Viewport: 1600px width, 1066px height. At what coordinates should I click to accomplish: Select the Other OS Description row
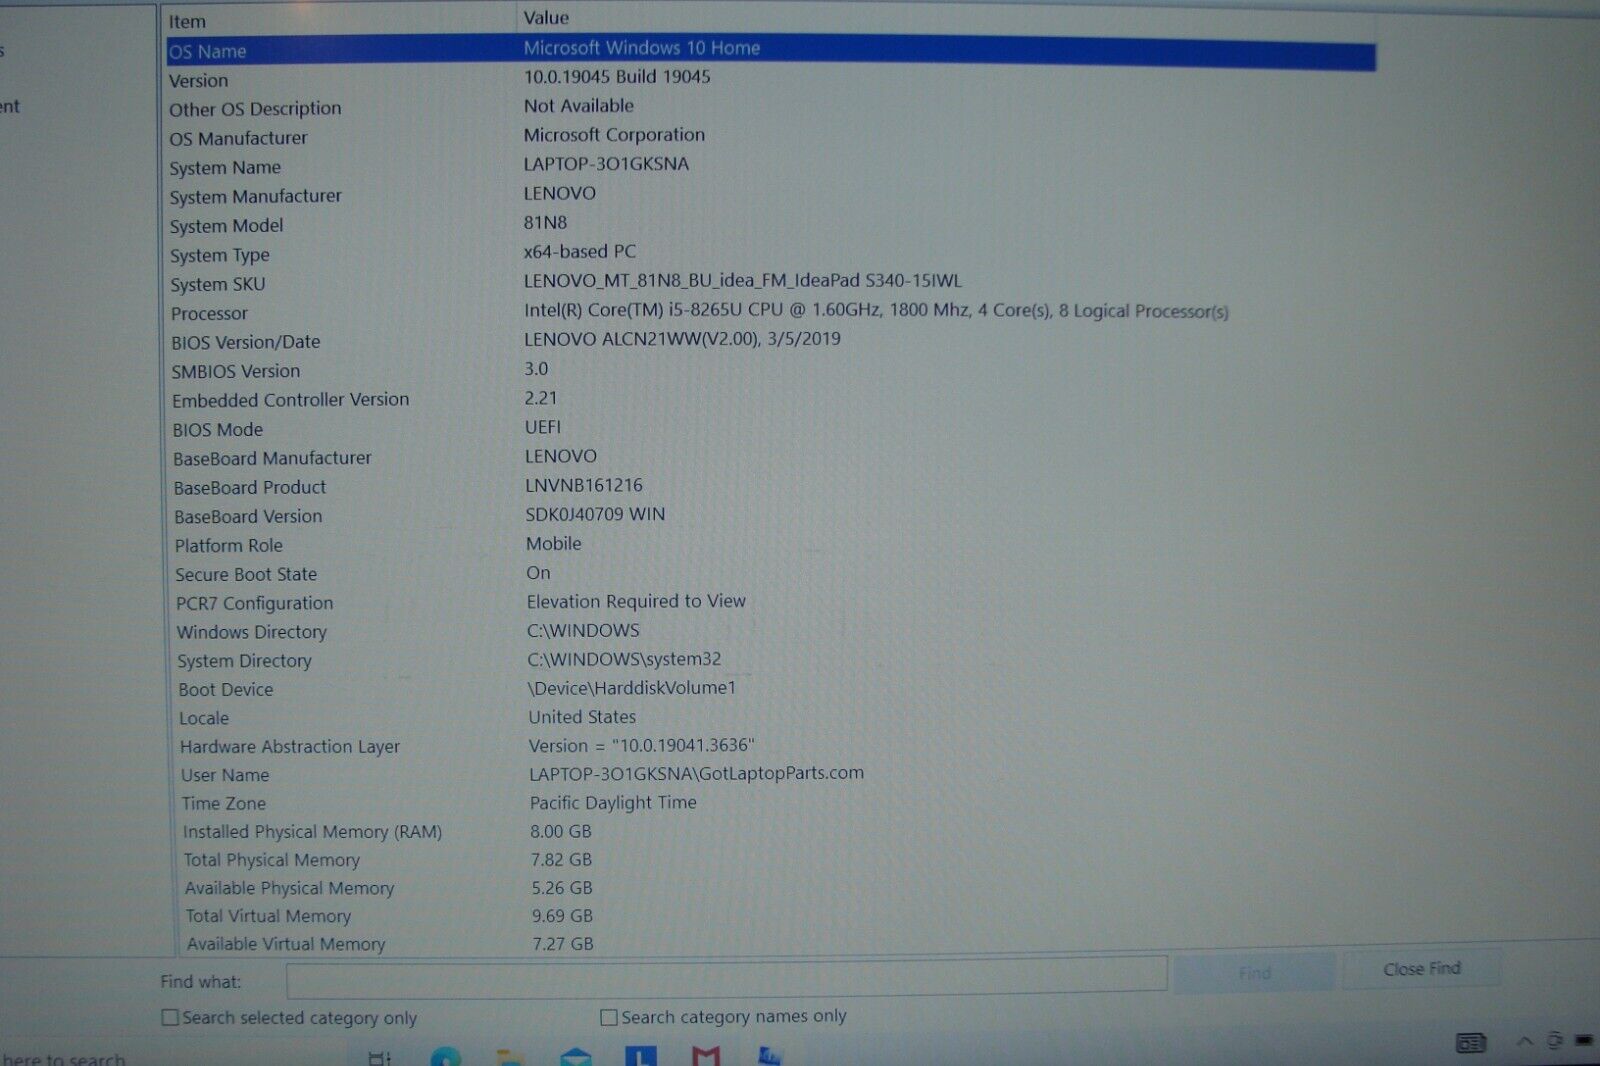pyautogui.click(x=771, y=108)
